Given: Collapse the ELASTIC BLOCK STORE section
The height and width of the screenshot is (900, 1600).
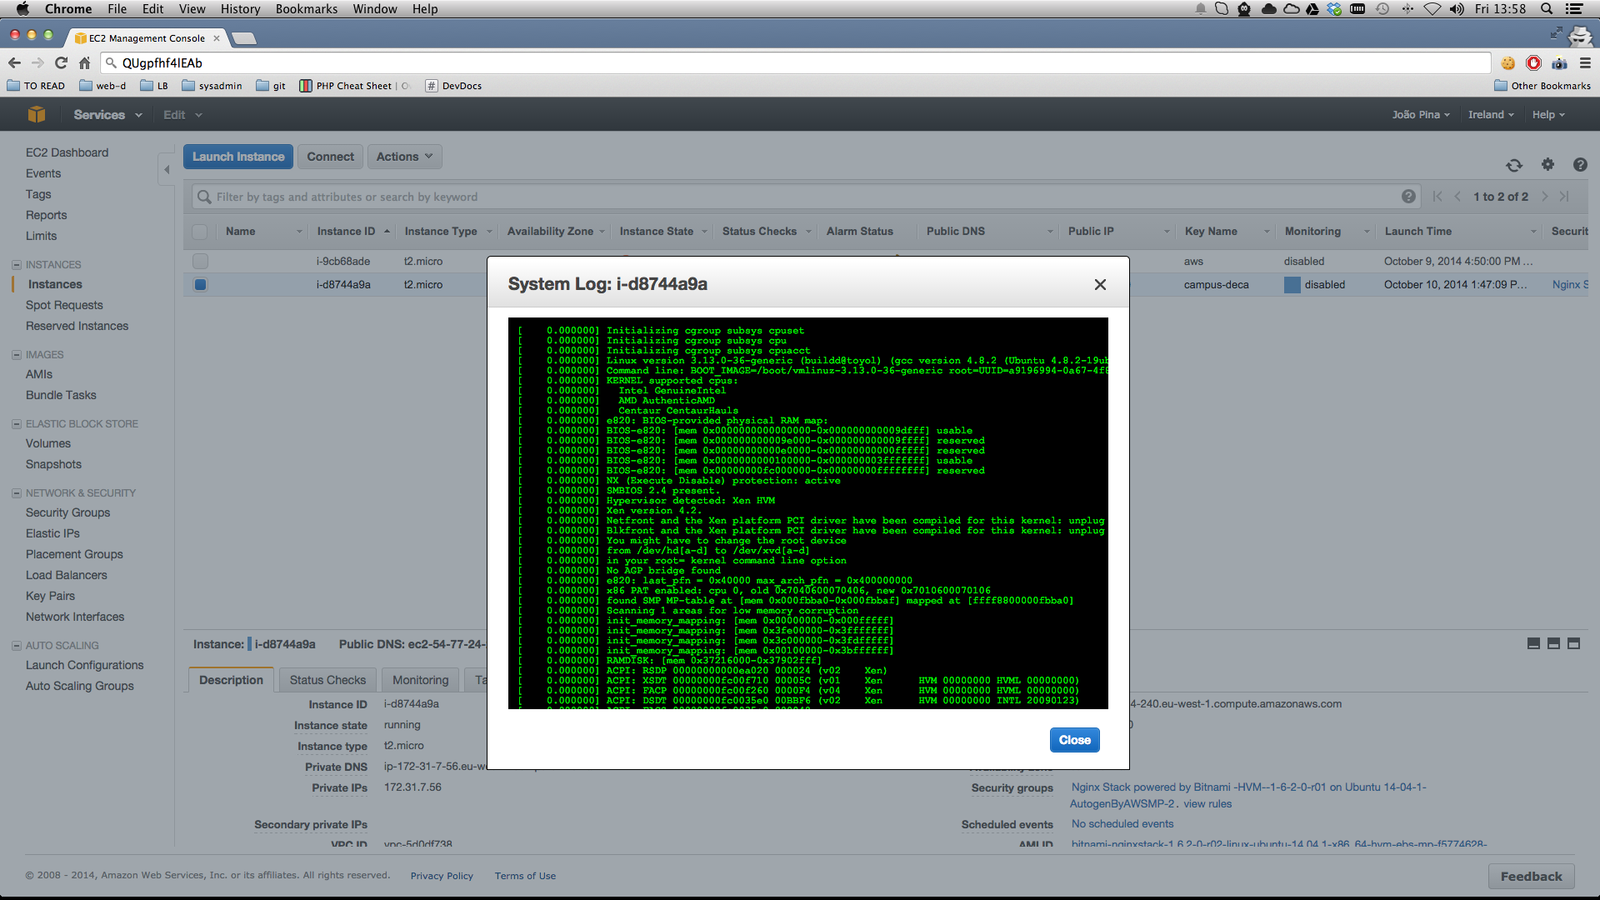Looking at the screenshot, I should click(17, 424).
